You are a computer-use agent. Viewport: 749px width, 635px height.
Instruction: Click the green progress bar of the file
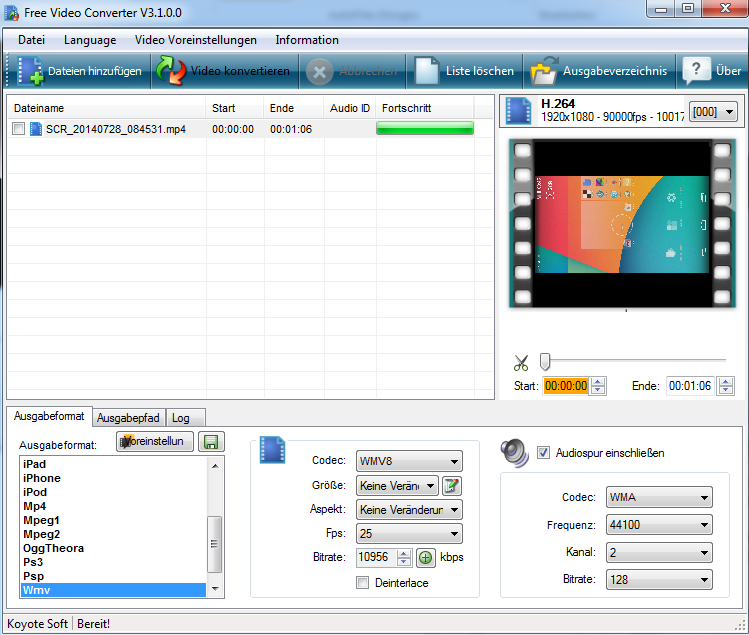425,129
